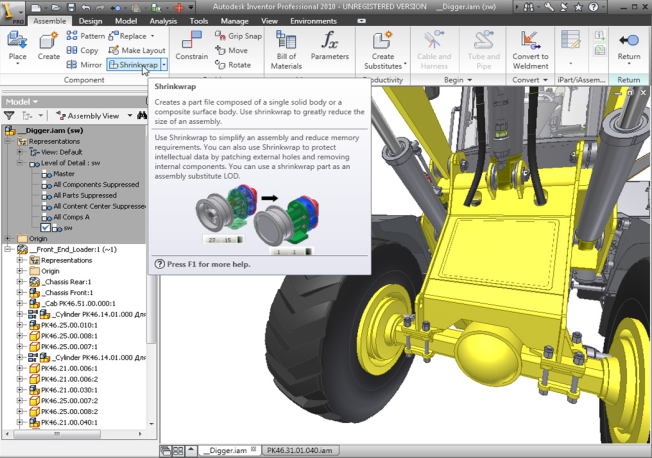Toggle the sw level of detail checkbox
The height and width of the screenshot is (458, 652).
45,228
